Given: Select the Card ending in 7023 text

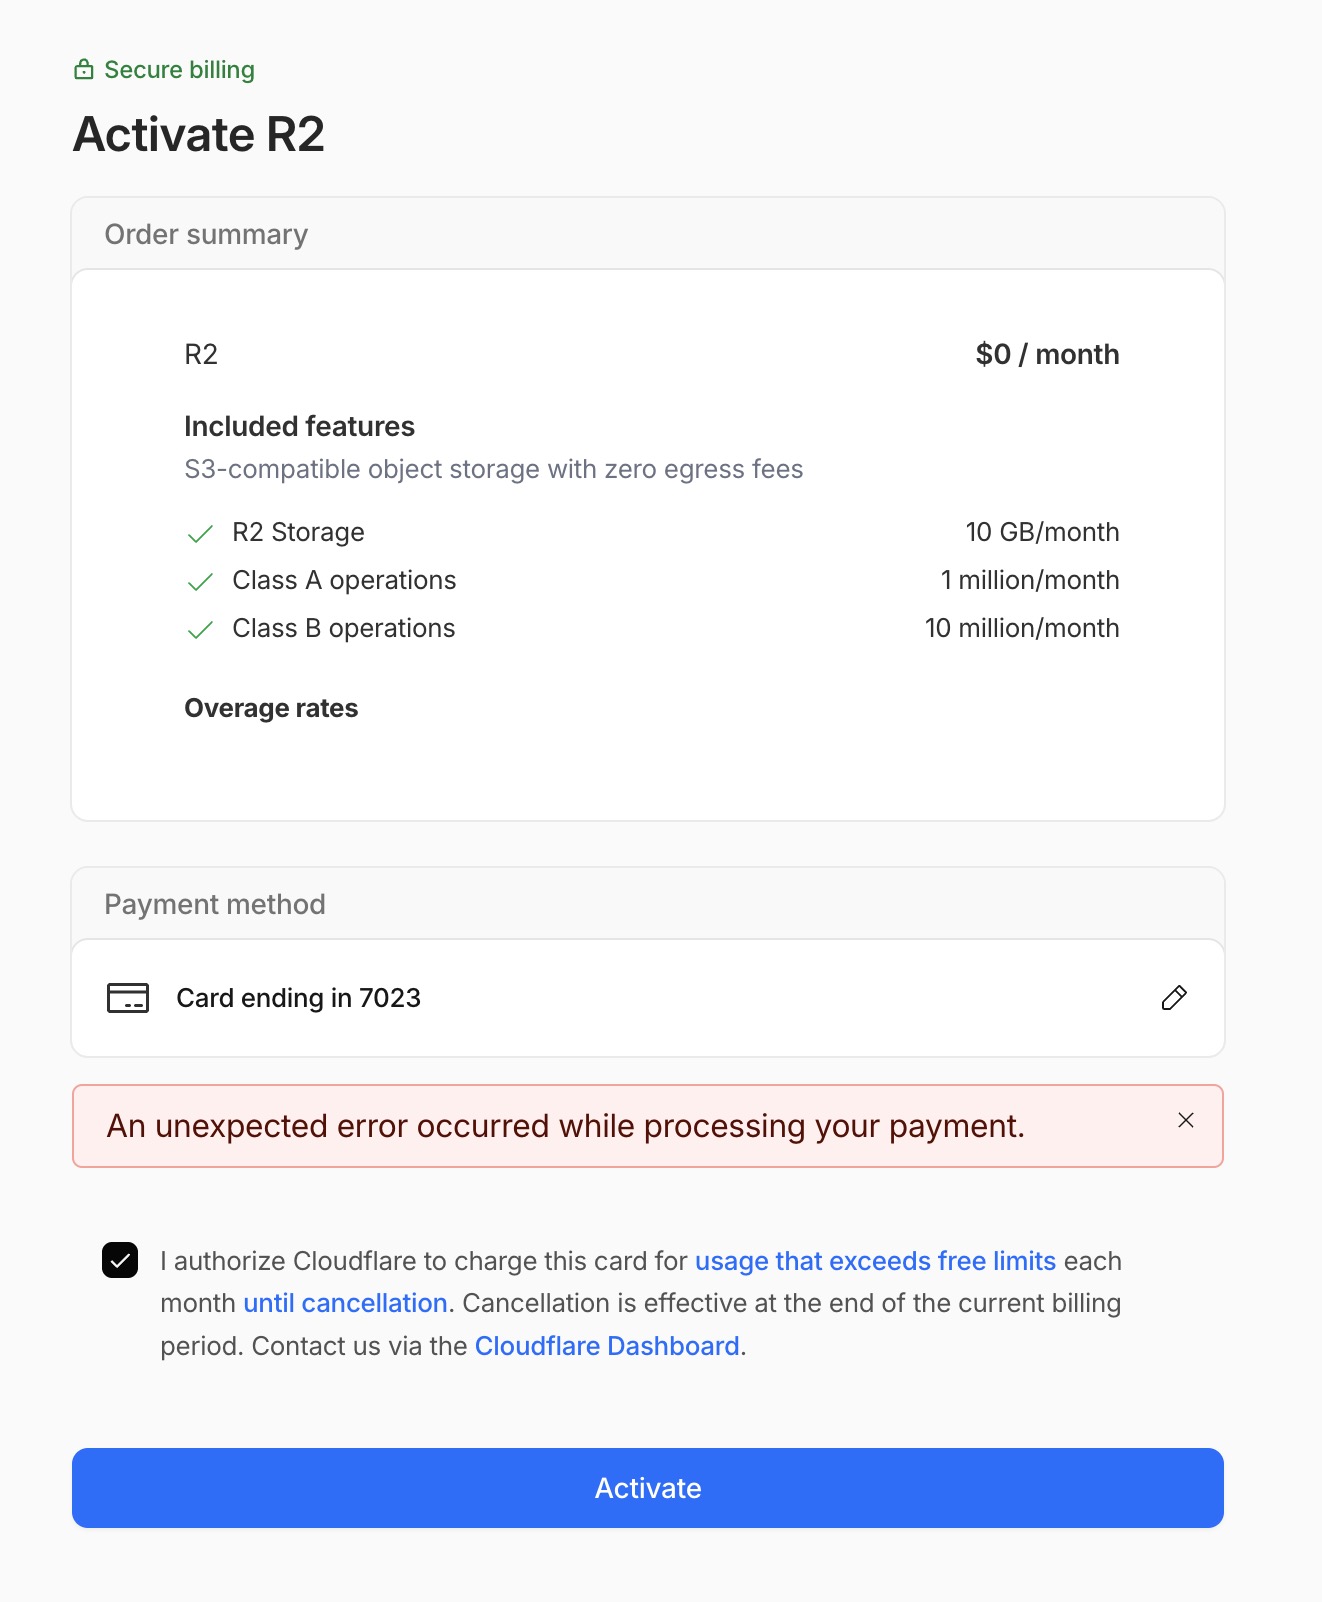Looking at the screenshot, I should (x=299, y=998).
